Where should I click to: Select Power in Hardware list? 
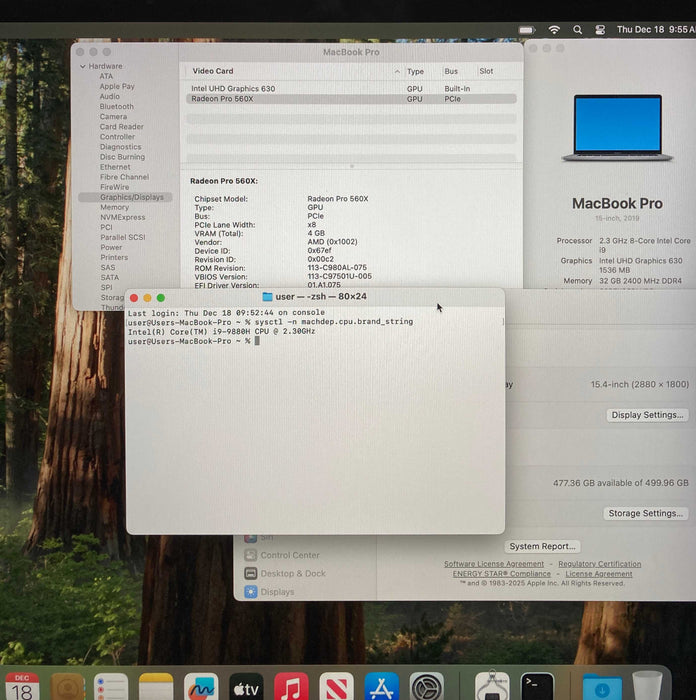point(111,247)
